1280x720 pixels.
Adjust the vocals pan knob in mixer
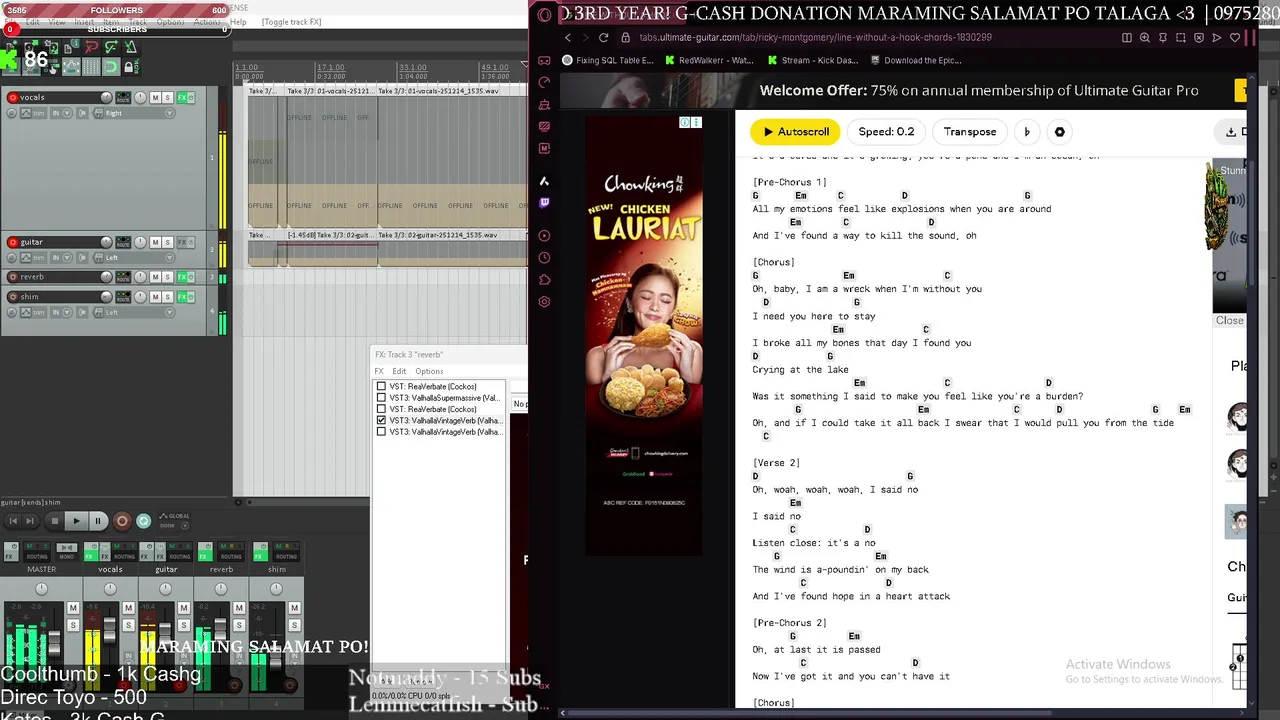tap(110, 589)
